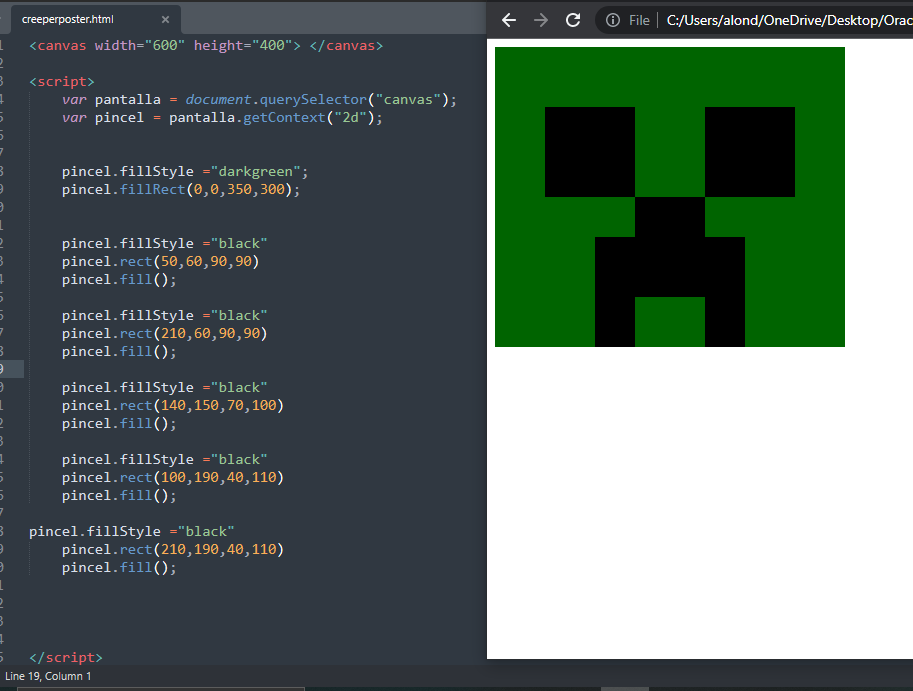Click the 'var pincel' declaration line

point(222,118)
